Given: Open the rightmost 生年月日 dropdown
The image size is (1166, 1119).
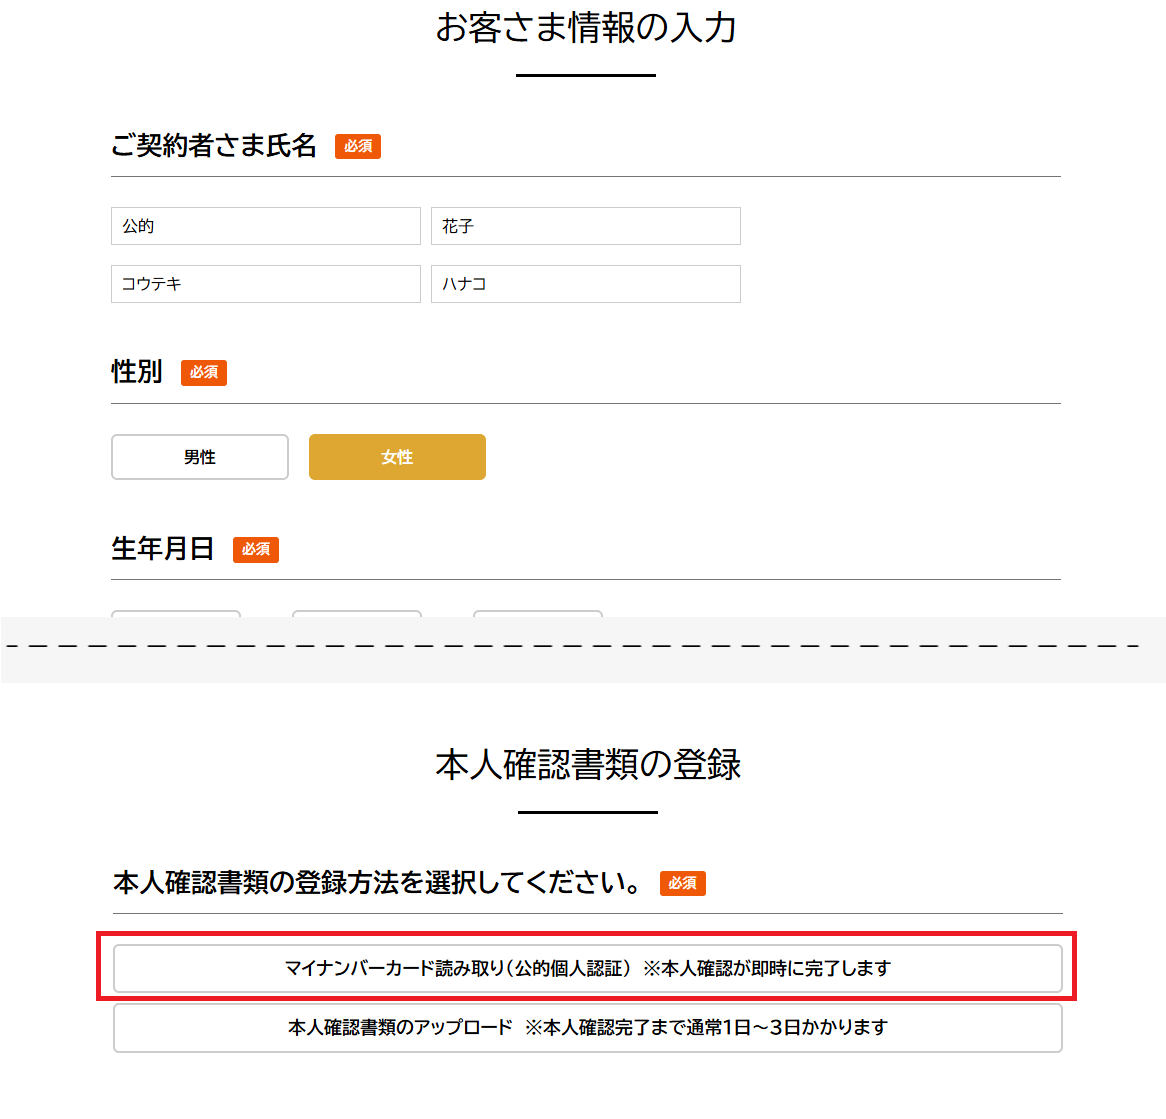Looking at the screenshot, I should click(x=538, y=613).
